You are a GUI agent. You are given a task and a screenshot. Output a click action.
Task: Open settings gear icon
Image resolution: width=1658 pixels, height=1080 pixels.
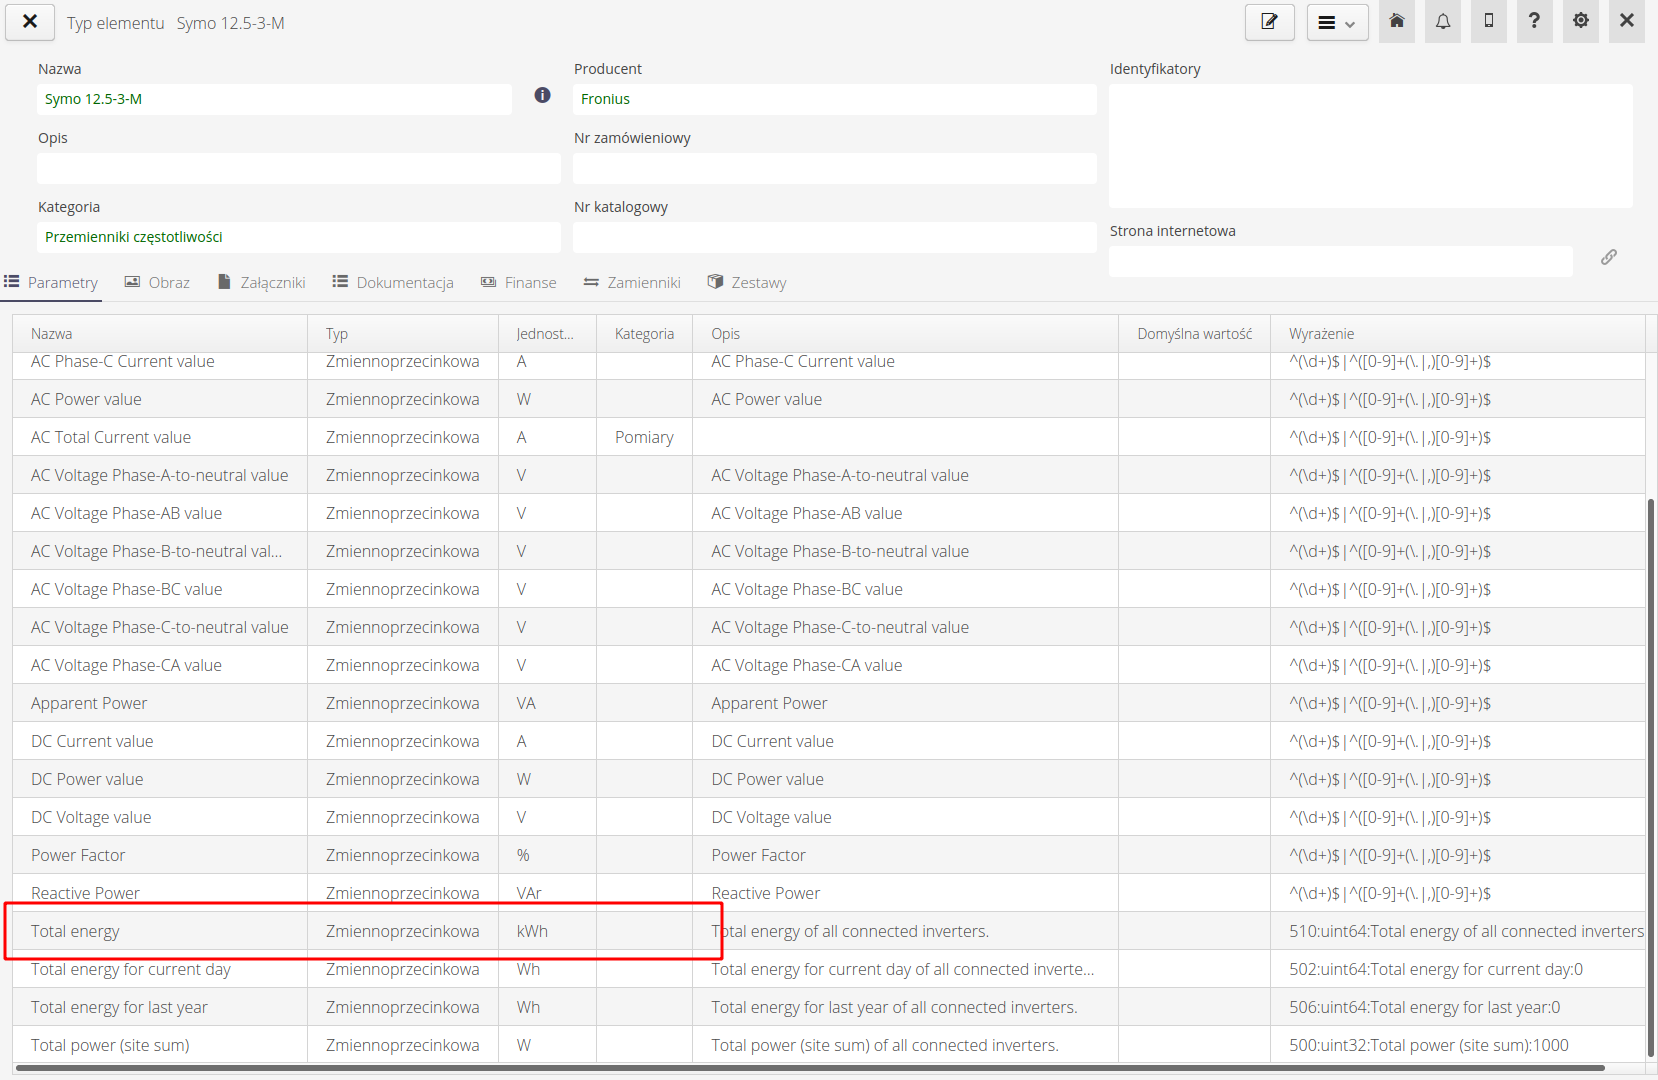[1581, 21]
